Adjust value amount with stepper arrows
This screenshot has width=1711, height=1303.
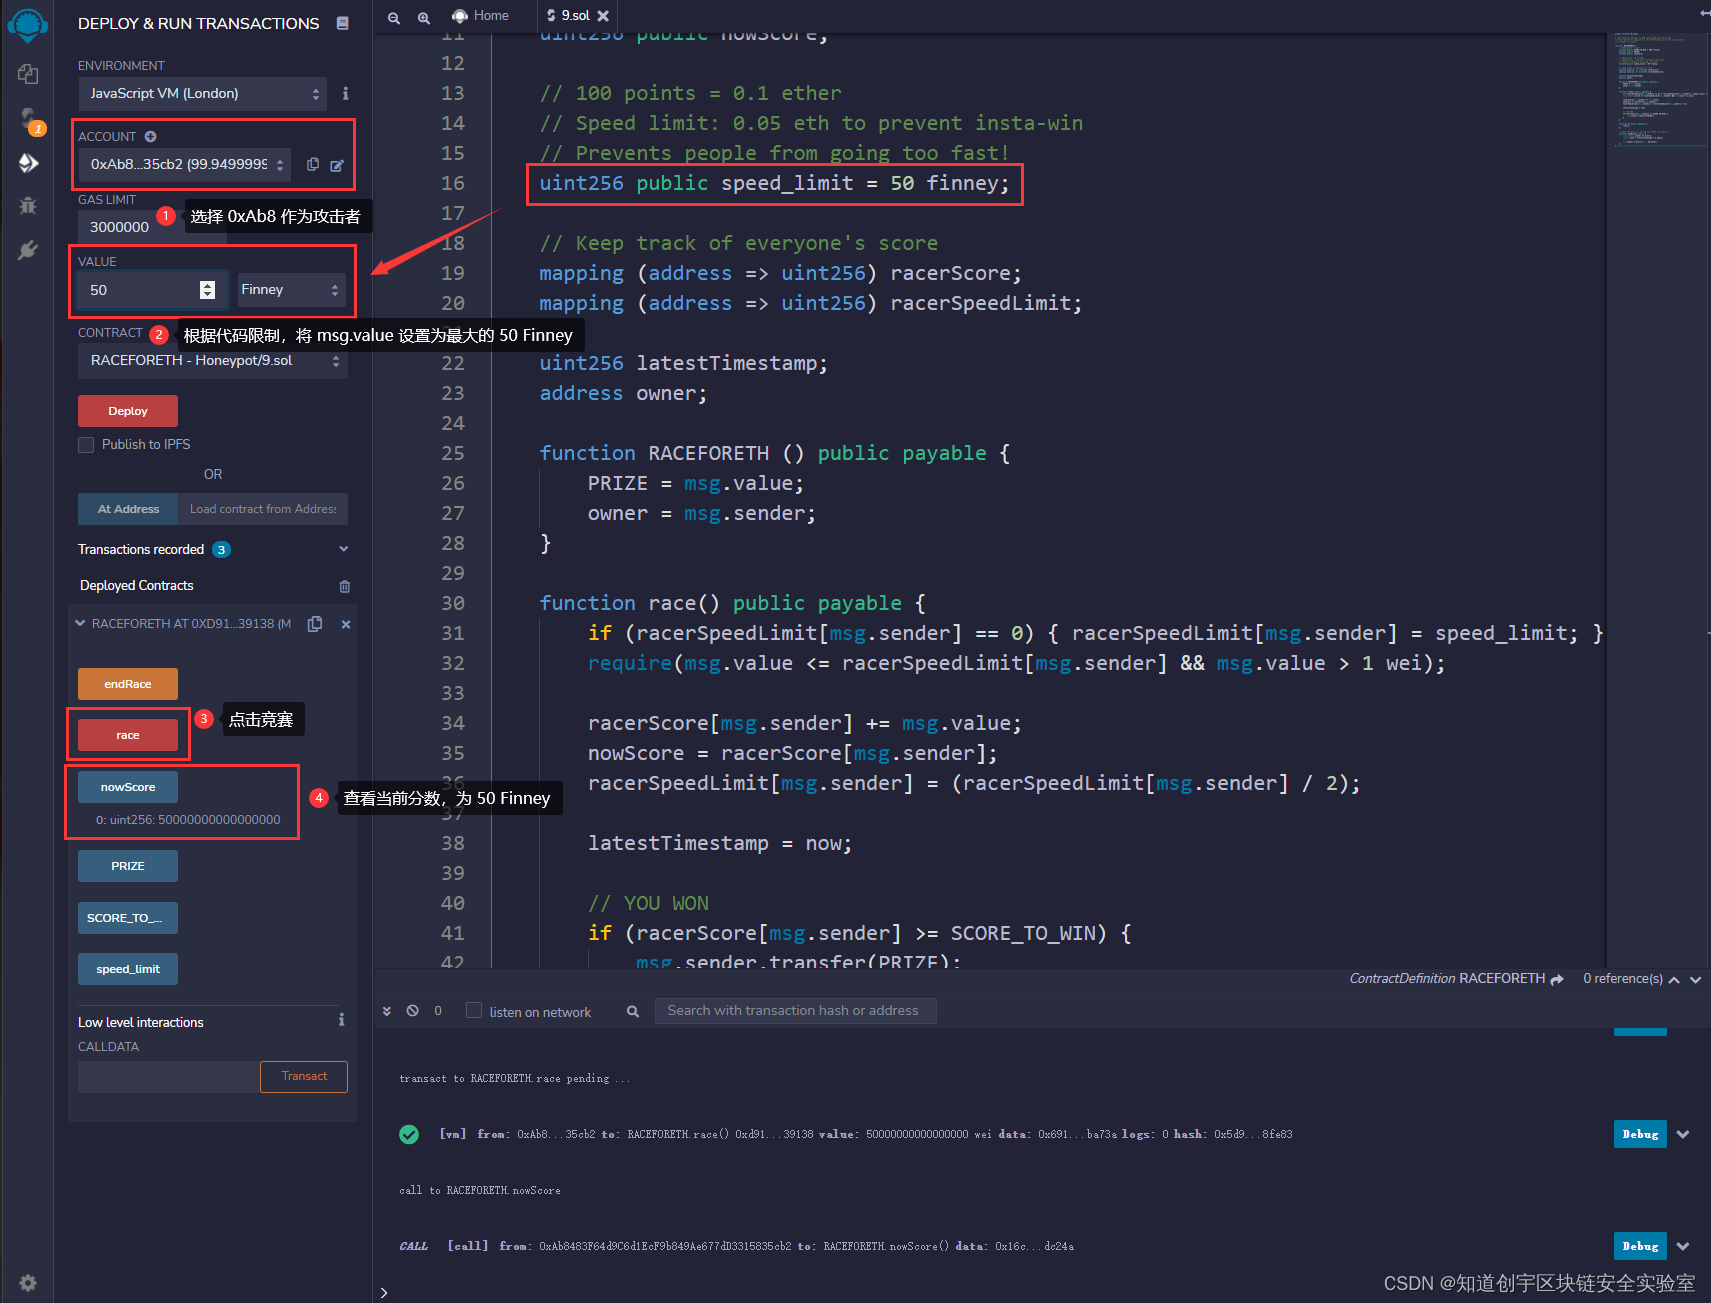pos(207,290)
